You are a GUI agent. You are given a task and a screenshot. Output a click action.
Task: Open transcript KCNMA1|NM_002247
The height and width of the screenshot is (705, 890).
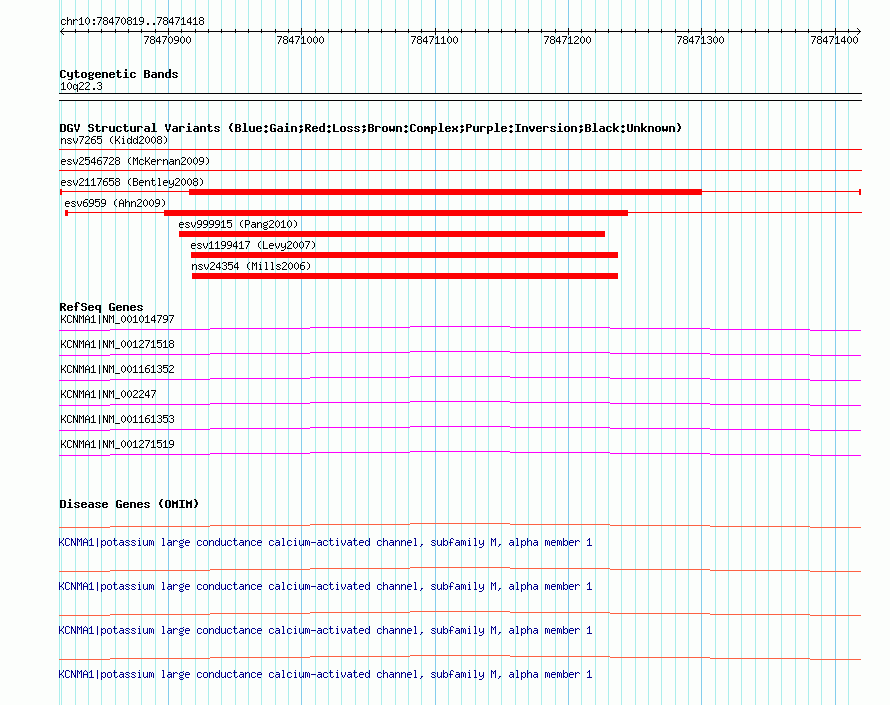pyautogui.click(x=108, y=395)
